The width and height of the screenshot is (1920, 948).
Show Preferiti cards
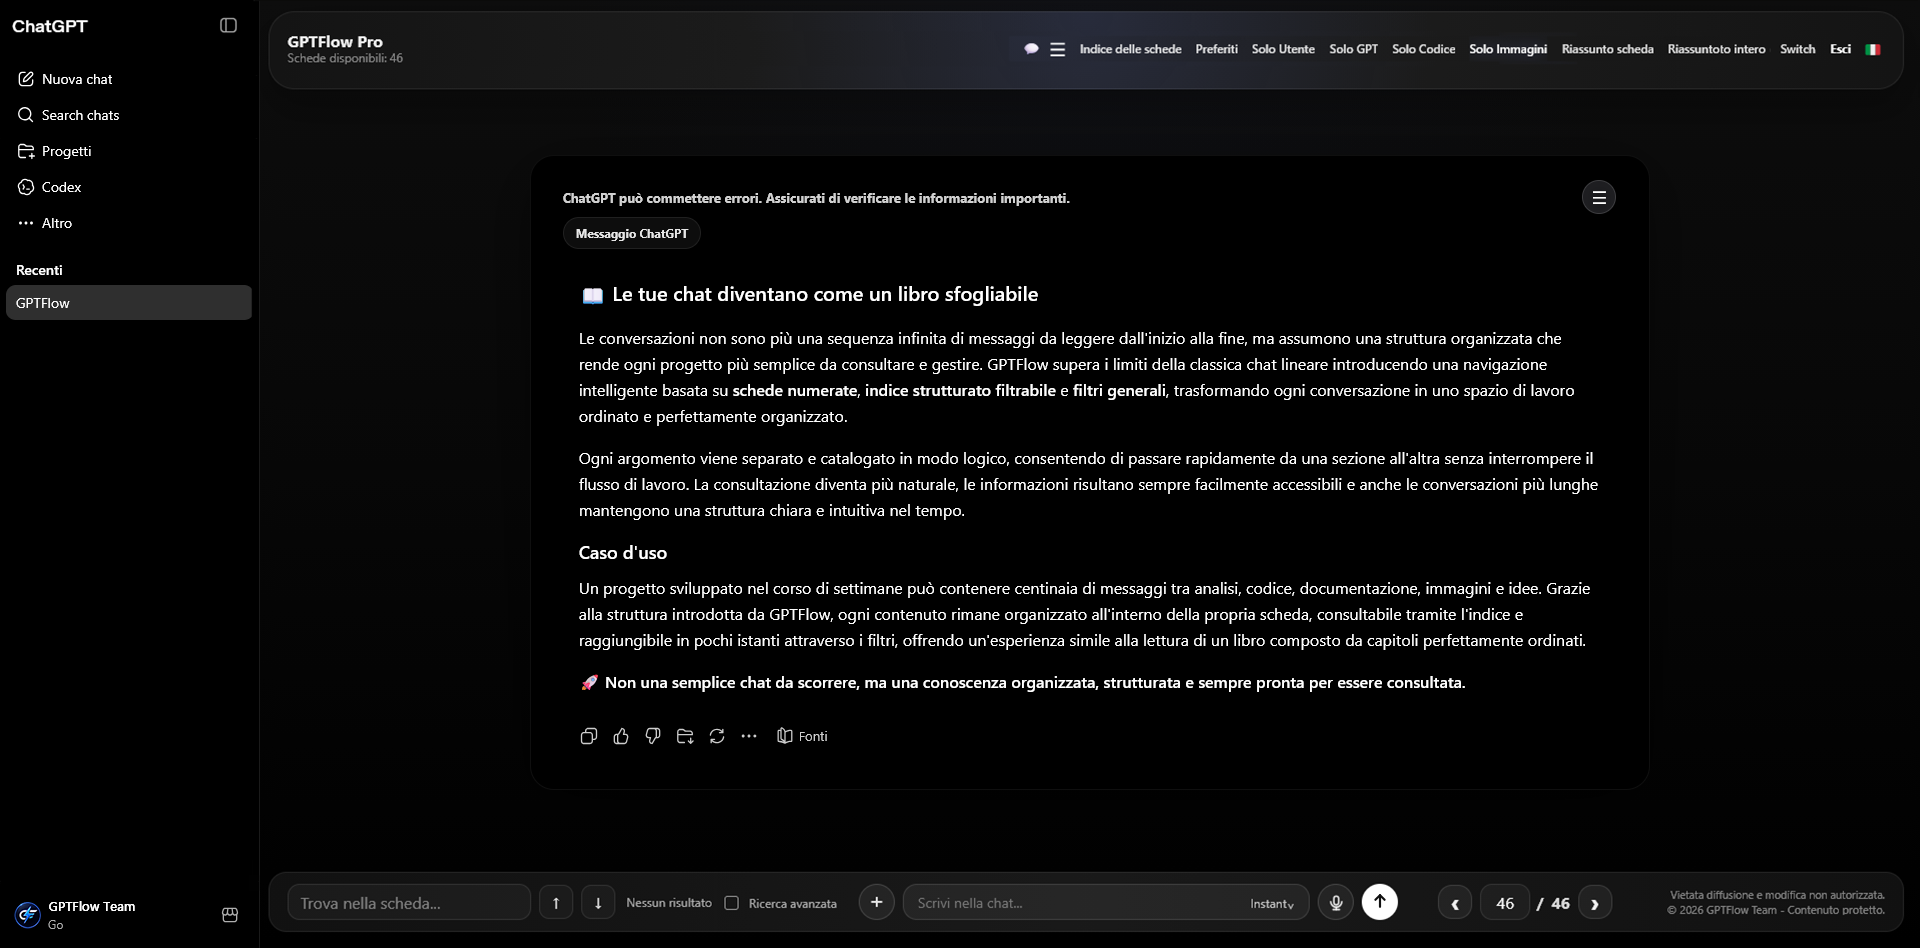[1216, 49]
